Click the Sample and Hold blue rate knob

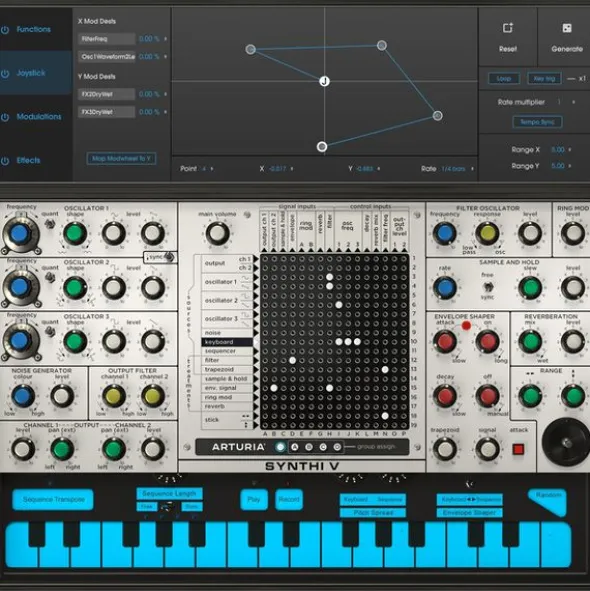pyautogui.click(x=445, y=288)
